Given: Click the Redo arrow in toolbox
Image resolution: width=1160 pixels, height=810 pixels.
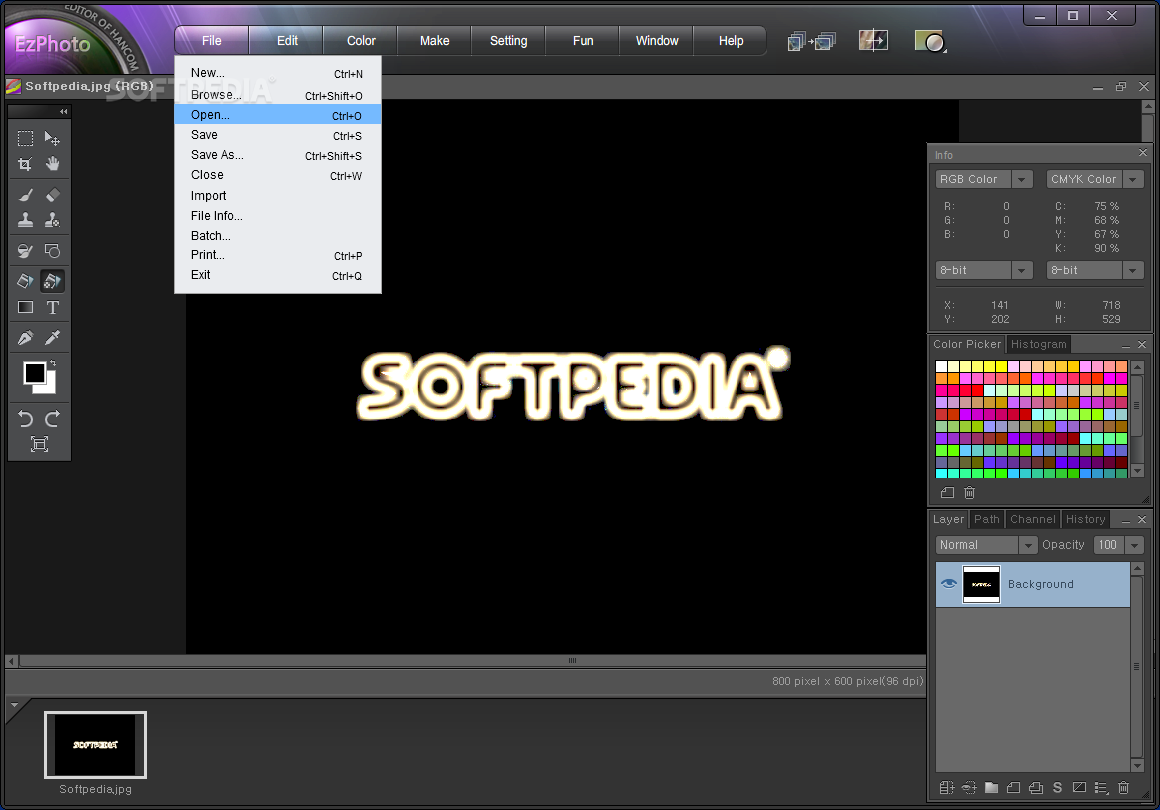Looking at the screenshot, I should coord(53,419).
